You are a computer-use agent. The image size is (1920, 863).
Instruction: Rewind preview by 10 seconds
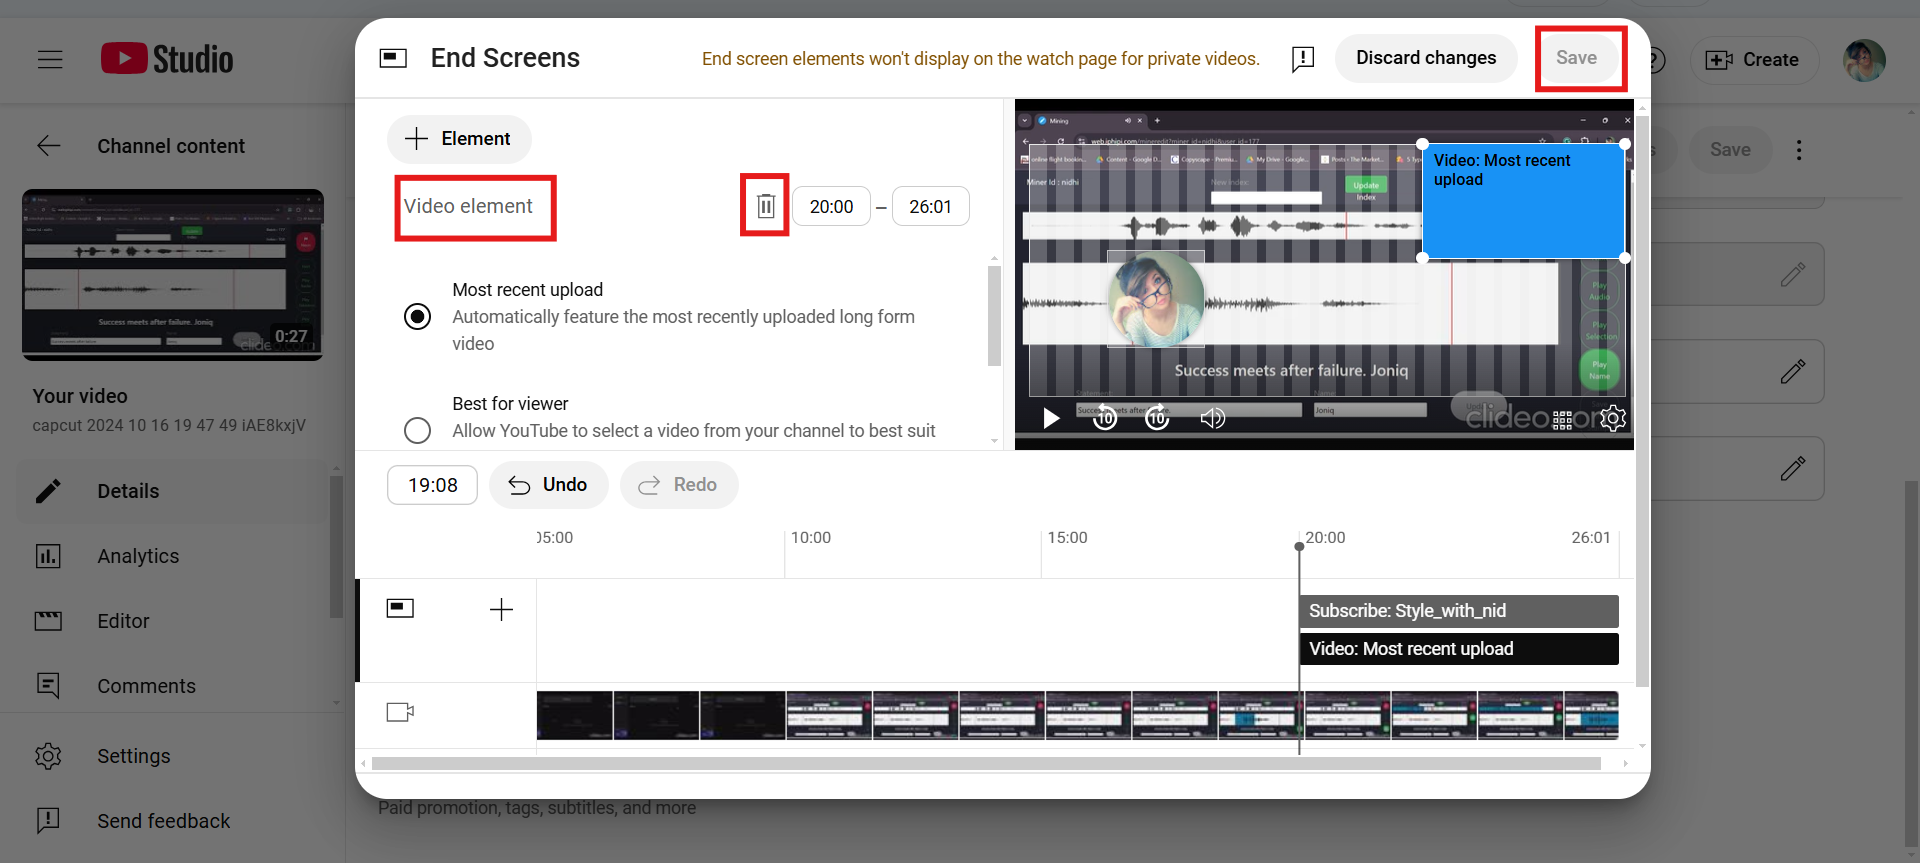click(x=1104, y=417)
